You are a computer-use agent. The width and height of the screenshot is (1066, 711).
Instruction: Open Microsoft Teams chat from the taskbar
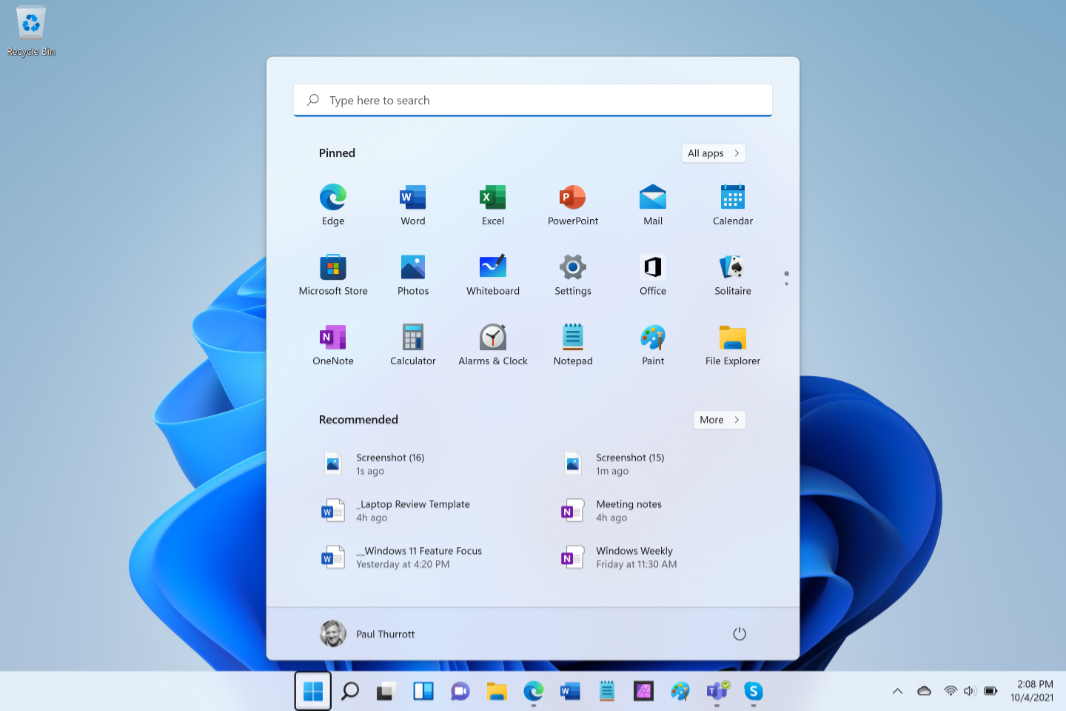pyautogui.click(x=460, y=691)
